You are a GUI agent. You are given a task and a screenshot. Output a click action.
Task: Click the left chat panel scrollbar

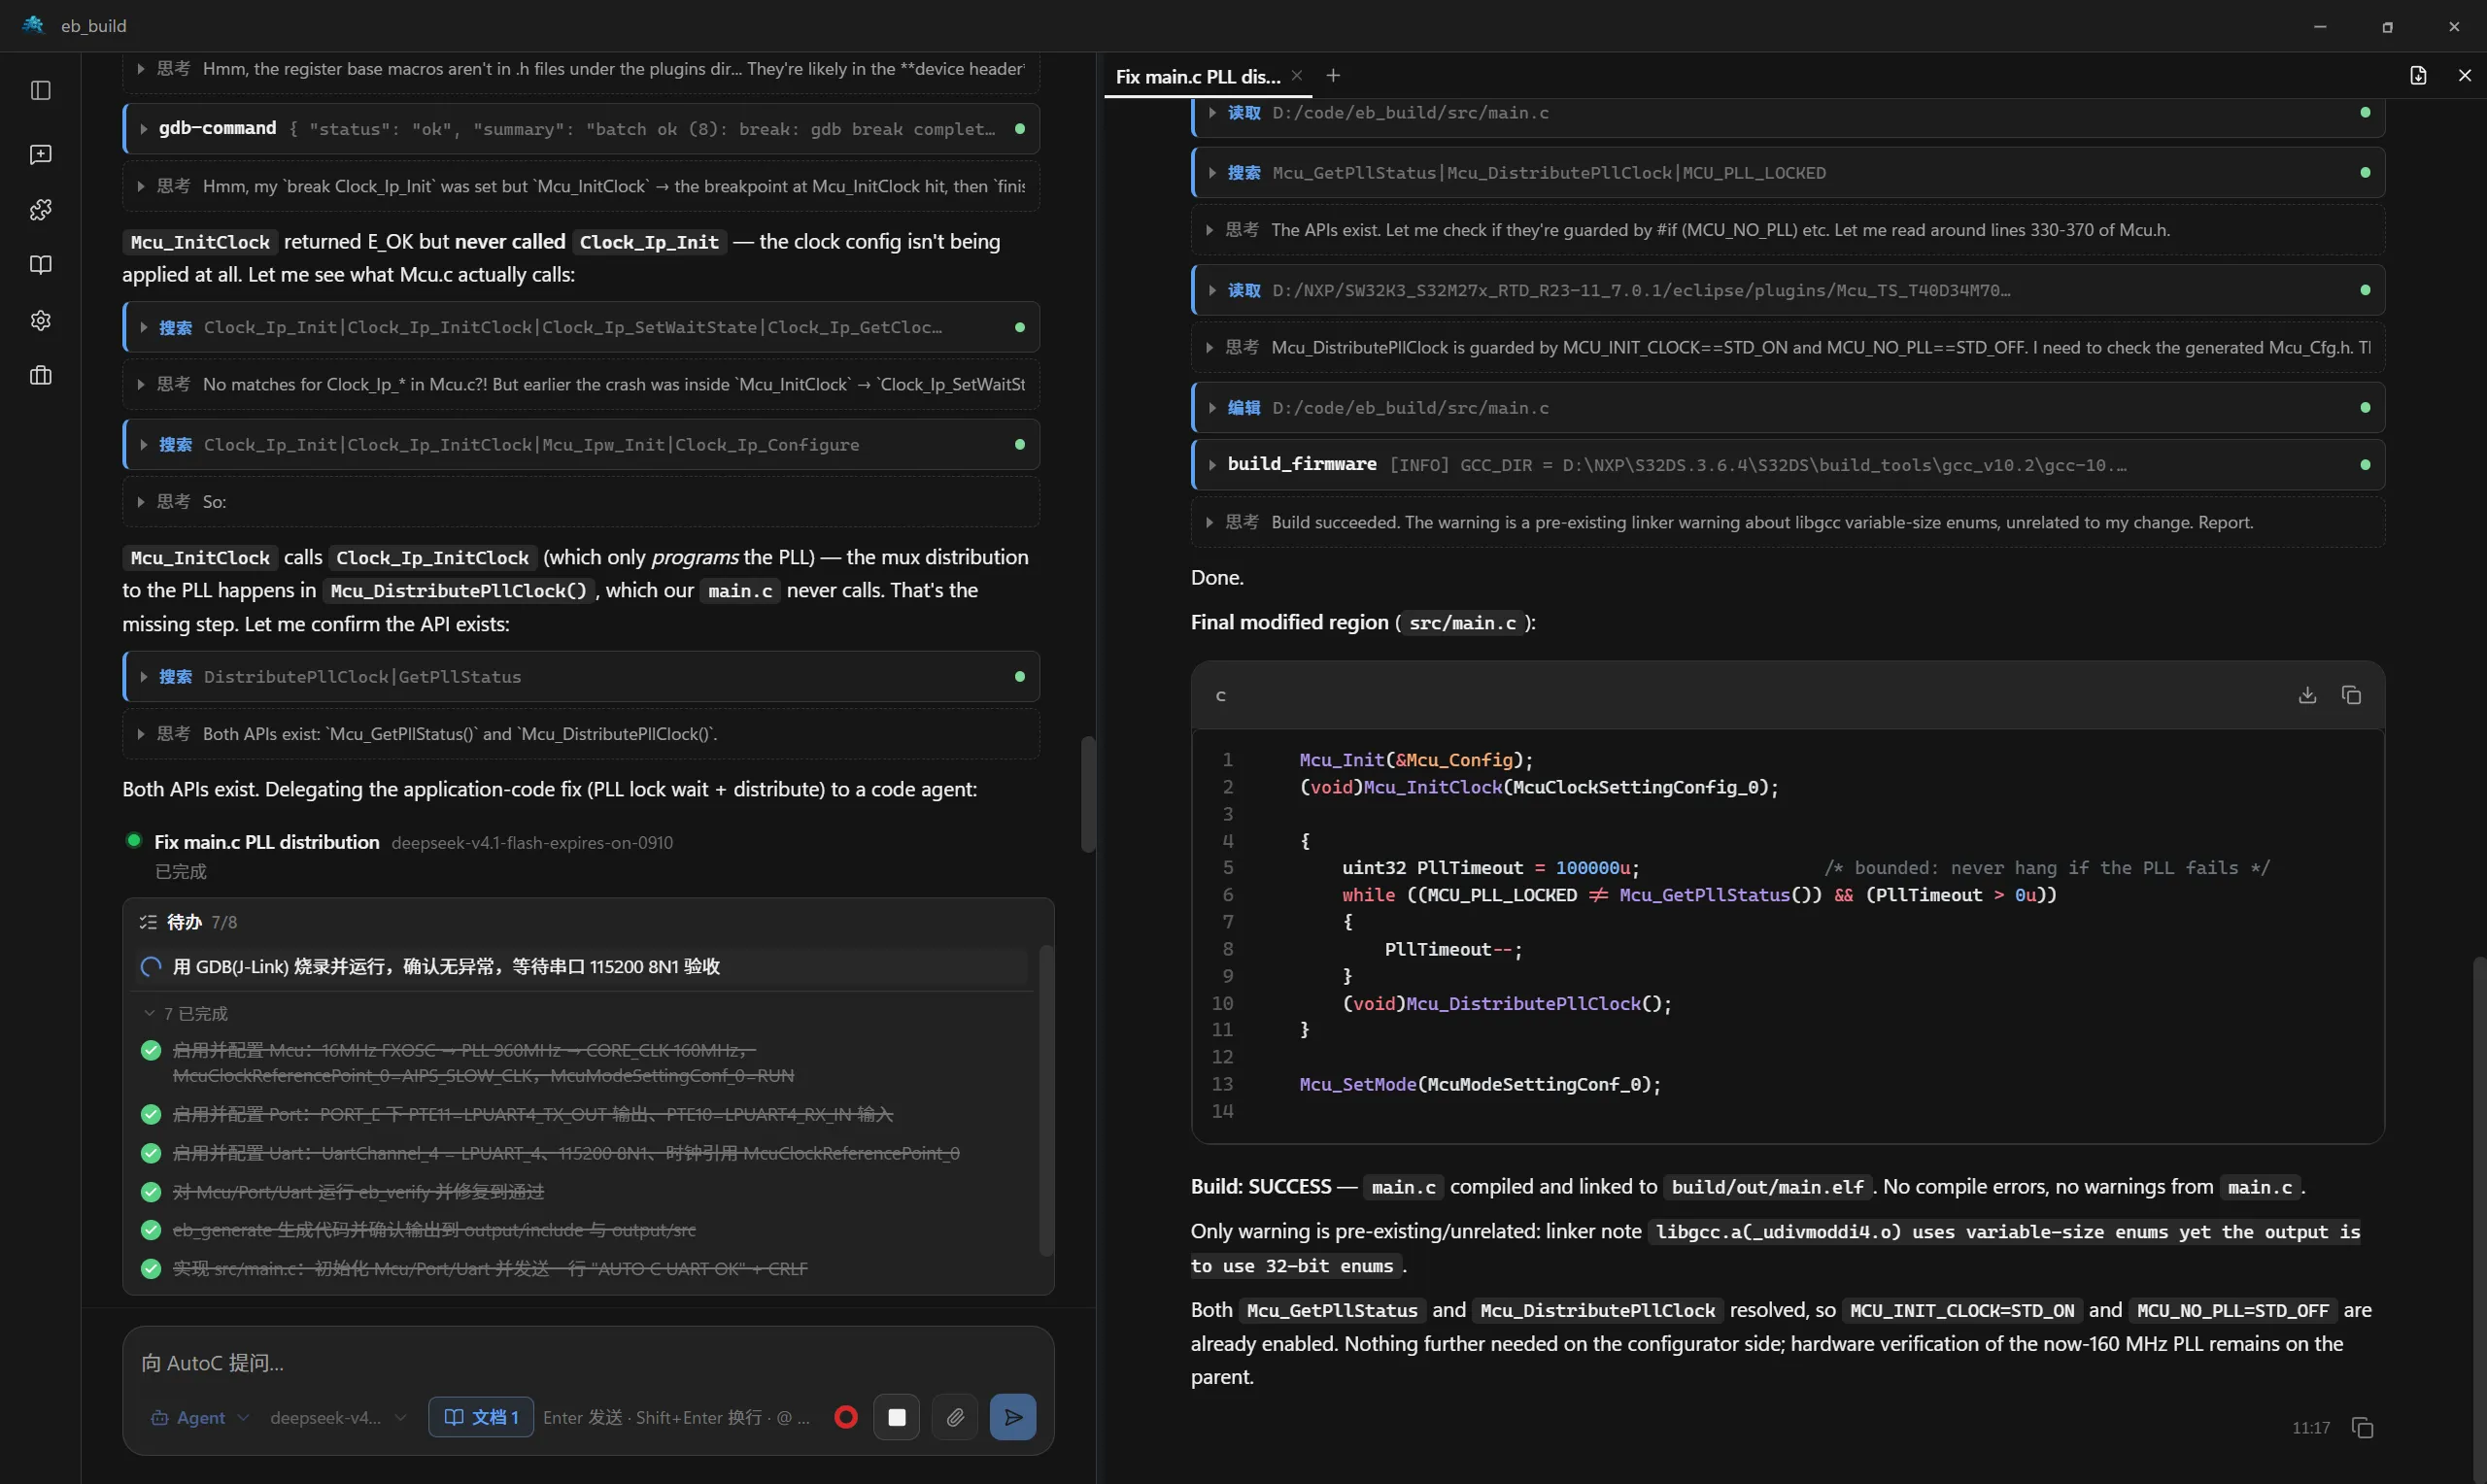tap(1088, 795)
